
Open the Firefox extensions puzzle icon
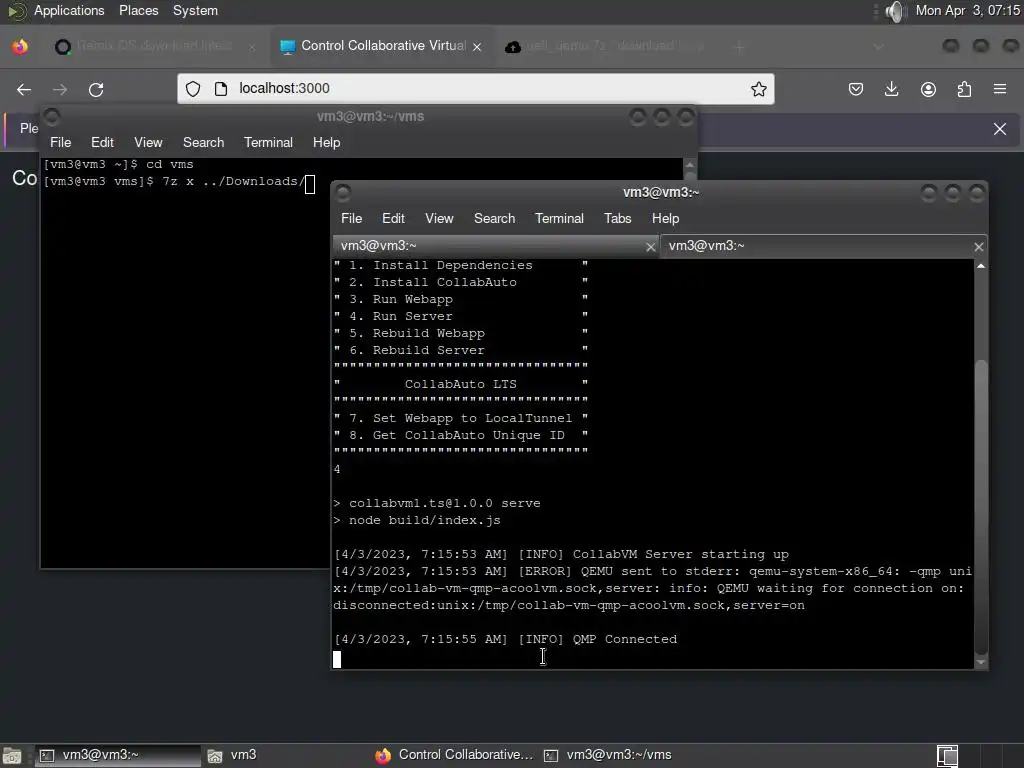pyautogui.click(x=964, y=89)
